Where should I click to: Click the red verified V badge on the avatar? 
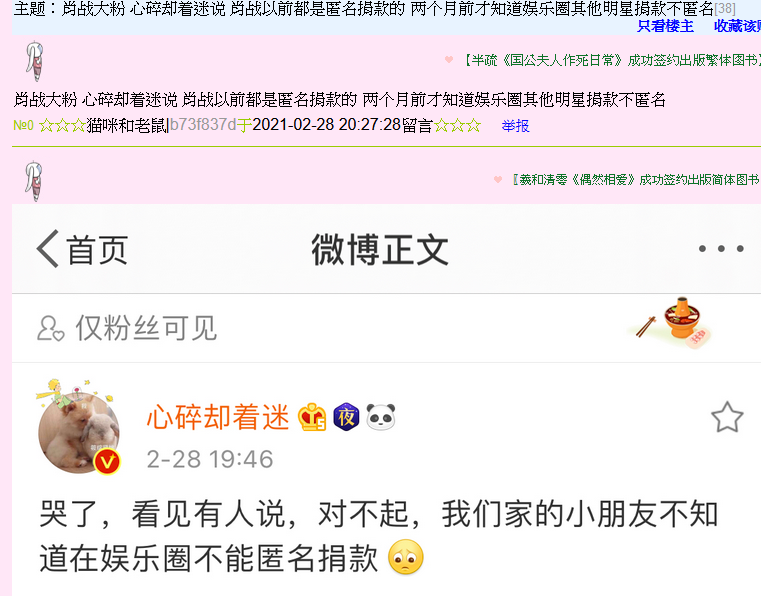pos(107,461)
